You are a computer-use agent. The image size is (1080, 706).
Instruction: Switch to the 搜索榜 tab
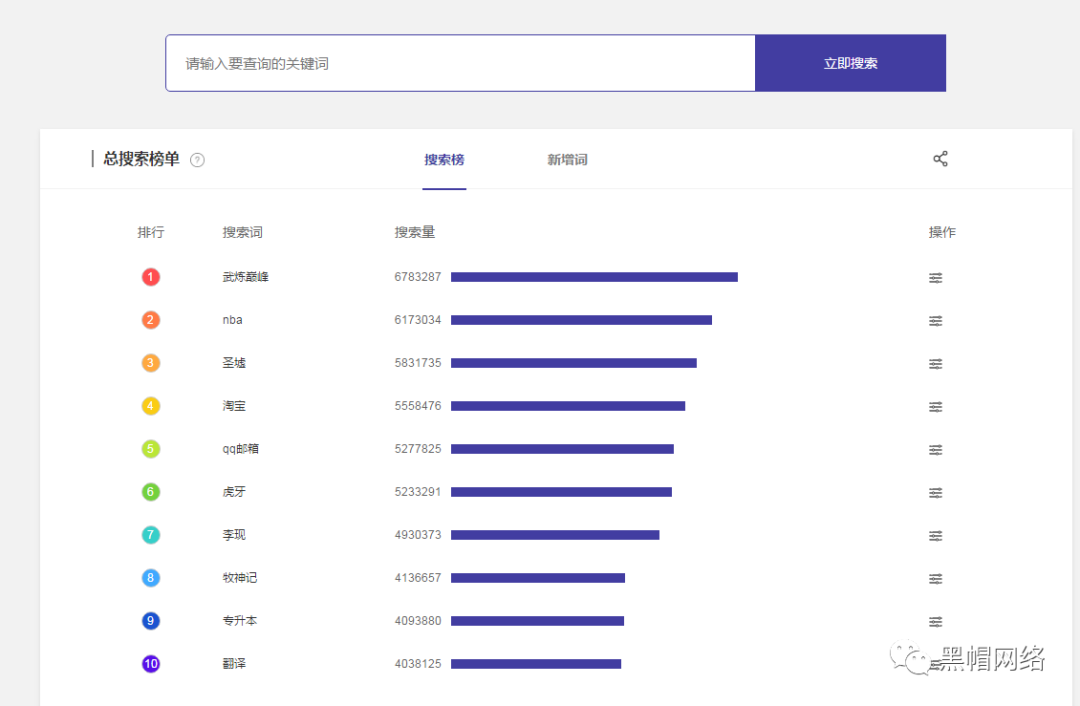(x=444, y=160)
